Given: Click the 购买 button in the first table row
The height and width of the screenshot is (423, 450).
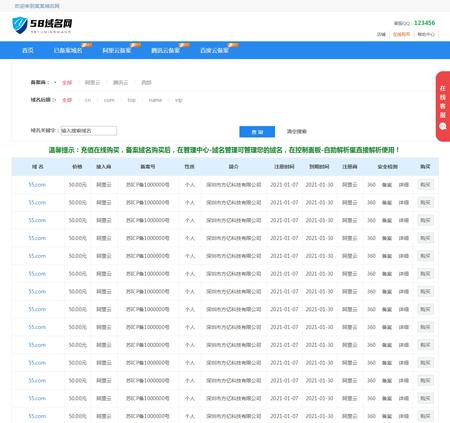Looking at the screenshot, I should pyautogui.click(x=425, y=184).
